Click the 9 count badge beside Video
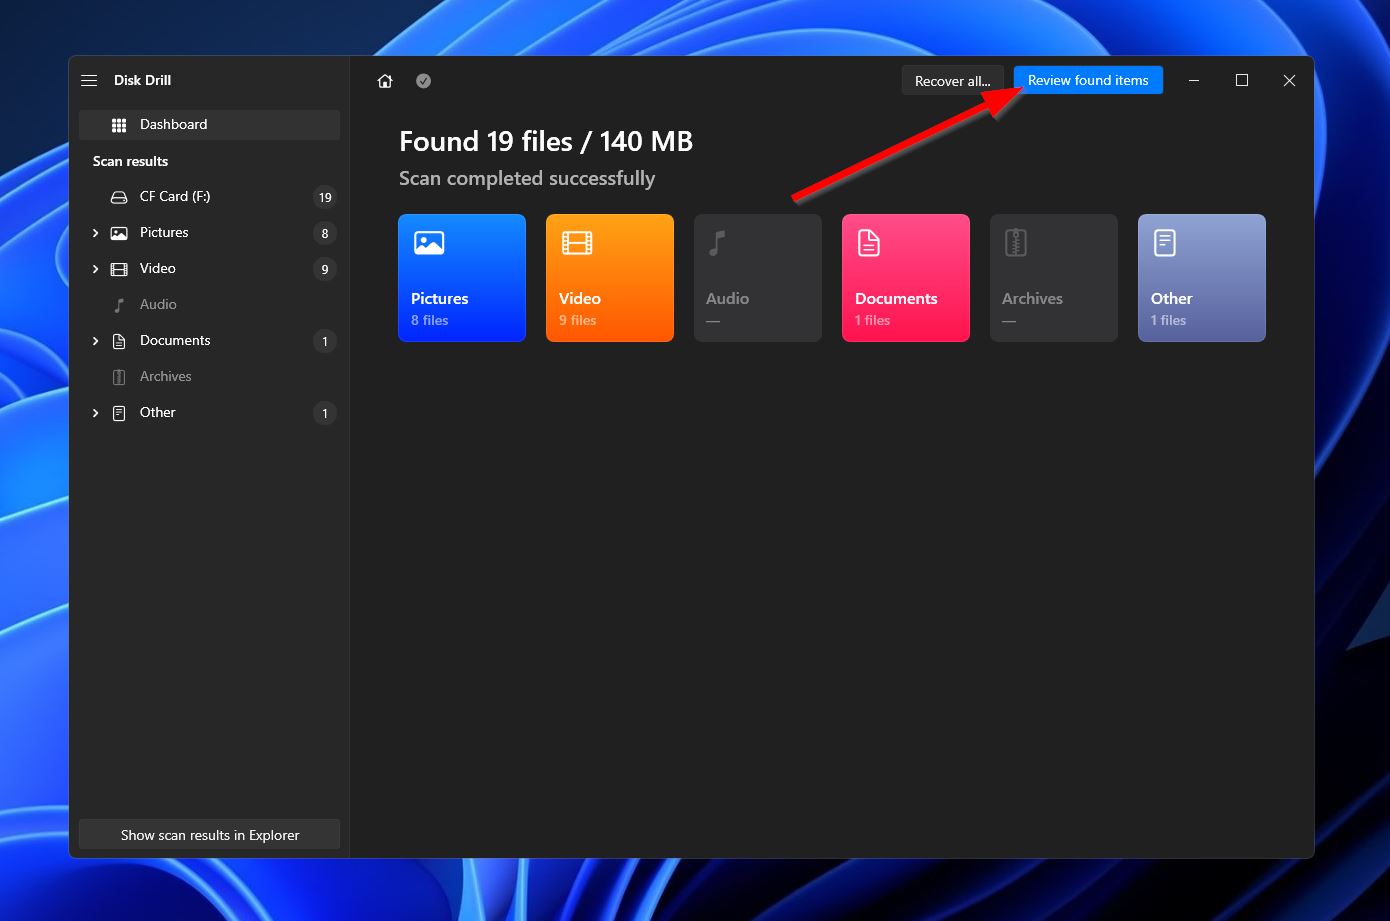This screenshot has height=921, width=1390. click(x=325, y=269)
